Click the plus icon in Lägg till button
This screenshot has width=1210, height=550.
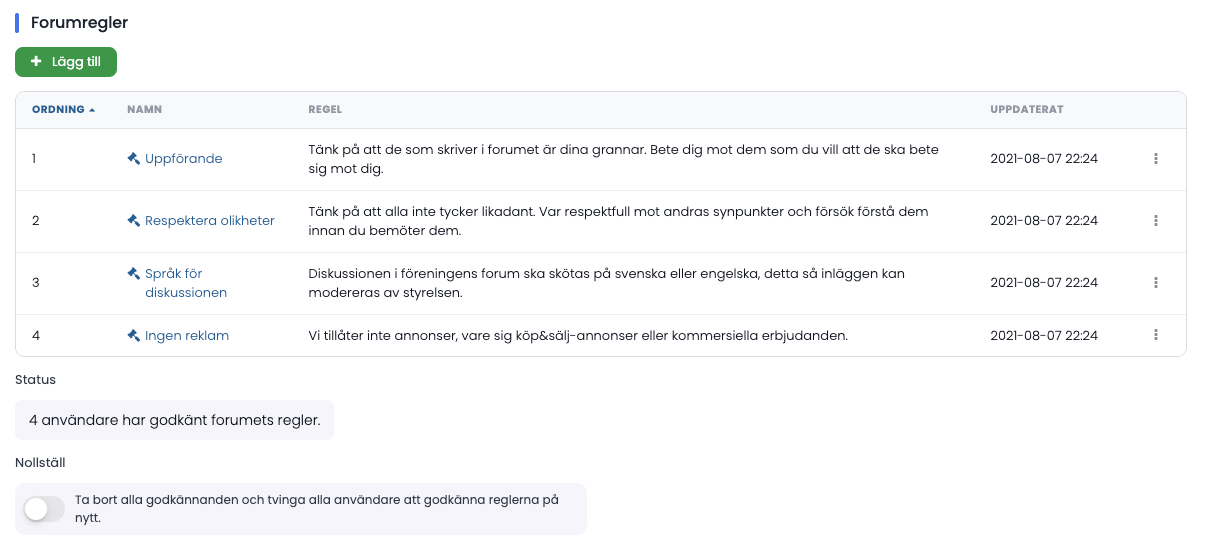tap(36, 62)
